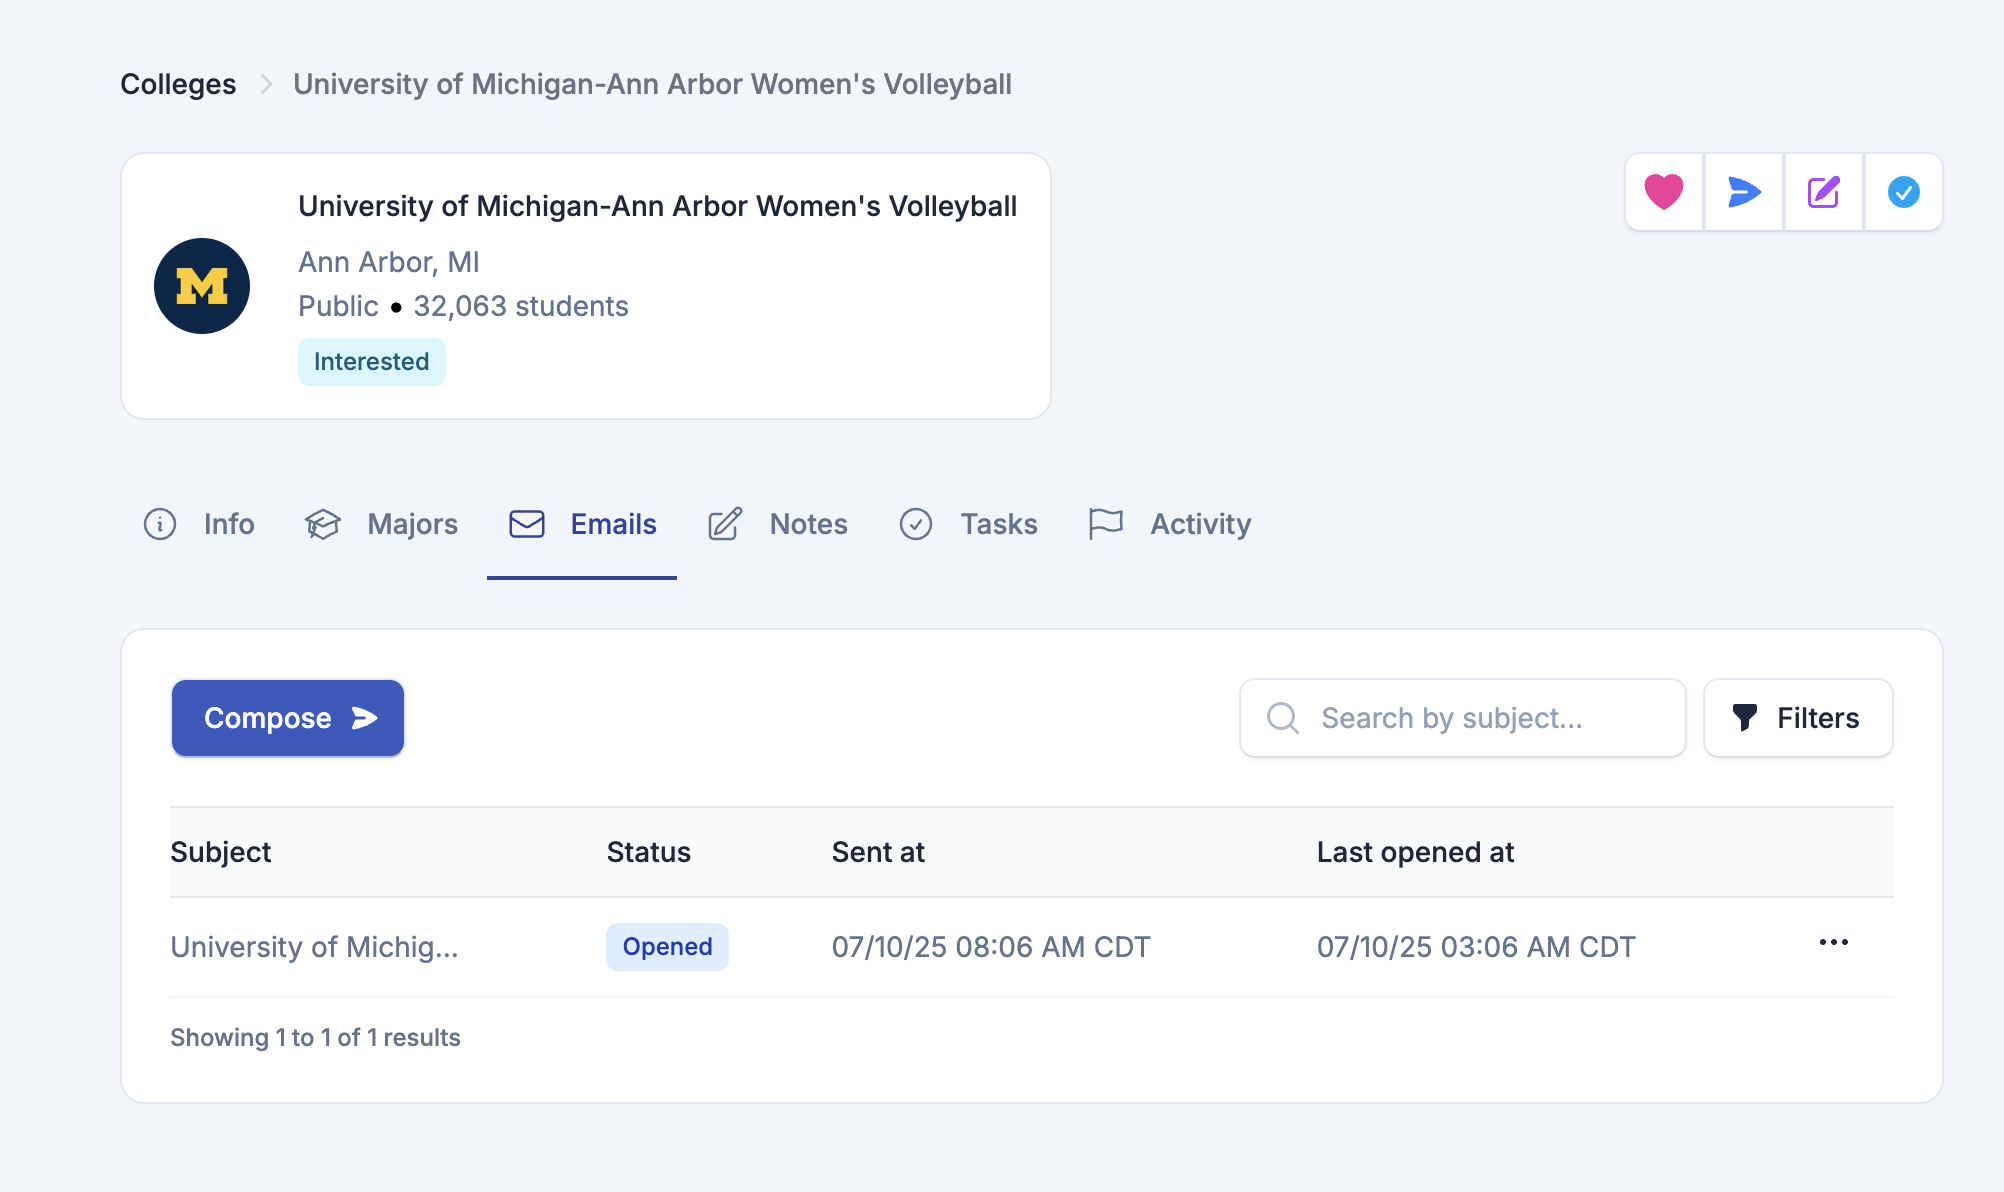Click the breadcrumb college name text
The height and width of the screenshot is (1192, 2004).
click(x=652, y=84)
